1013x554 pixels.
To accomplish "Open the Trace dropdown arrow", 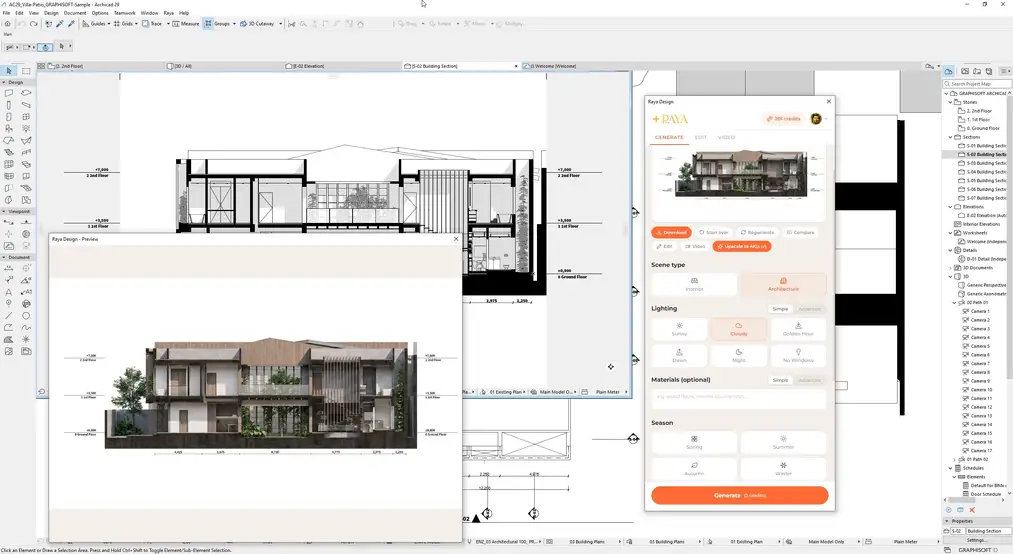I will tap(168, 24).
